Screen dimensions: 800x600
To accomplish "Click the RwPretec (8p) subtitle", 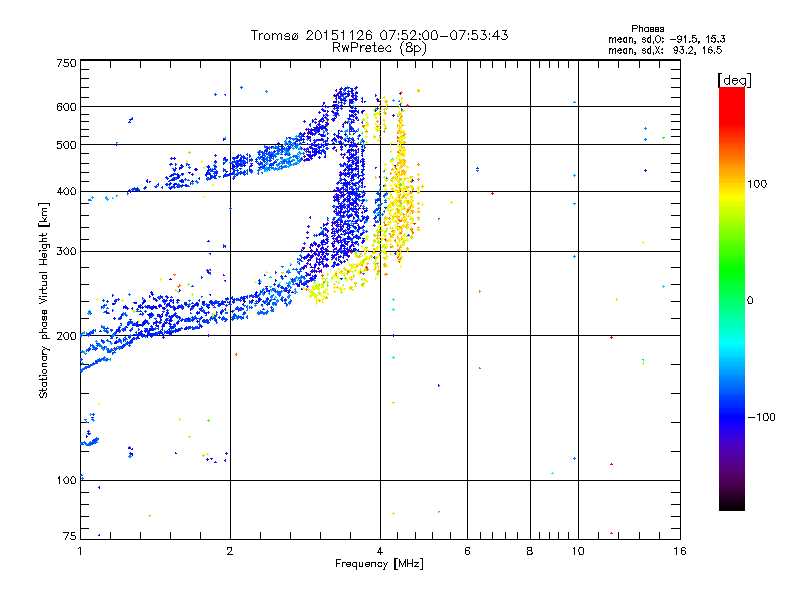I will coord(379,47).
